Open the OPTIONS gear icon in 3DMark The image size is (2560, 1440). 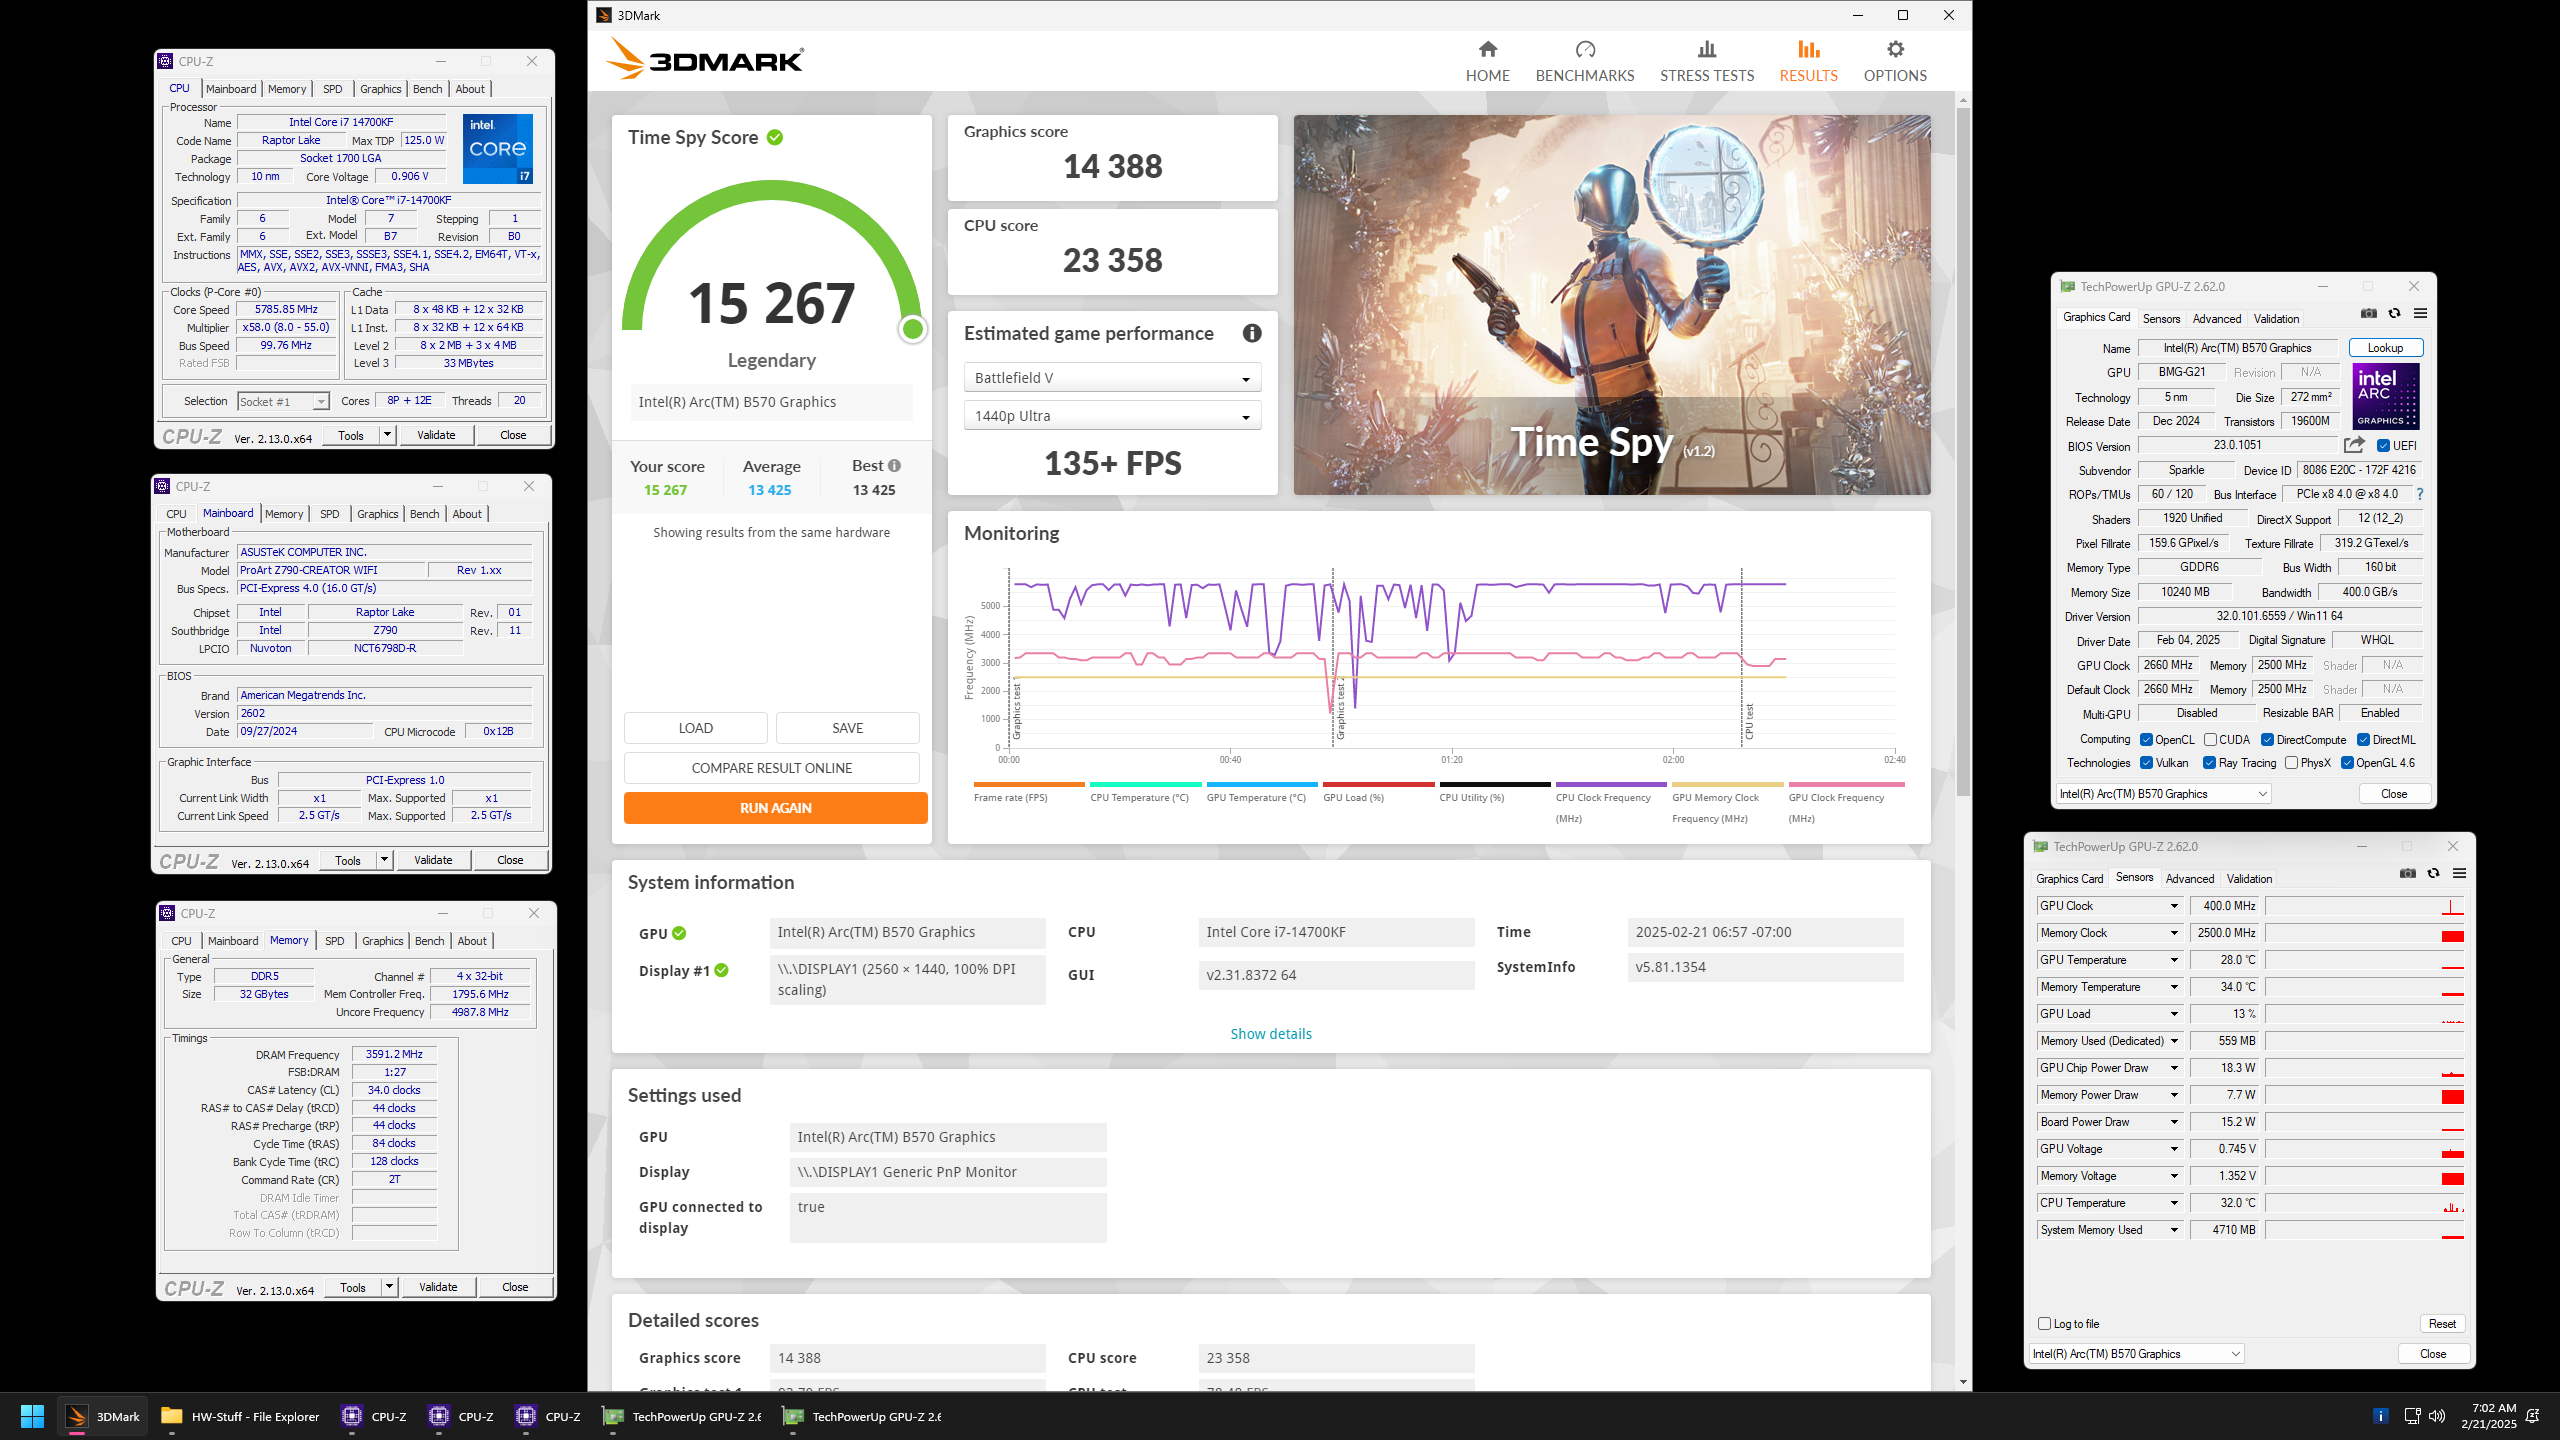1895,49
